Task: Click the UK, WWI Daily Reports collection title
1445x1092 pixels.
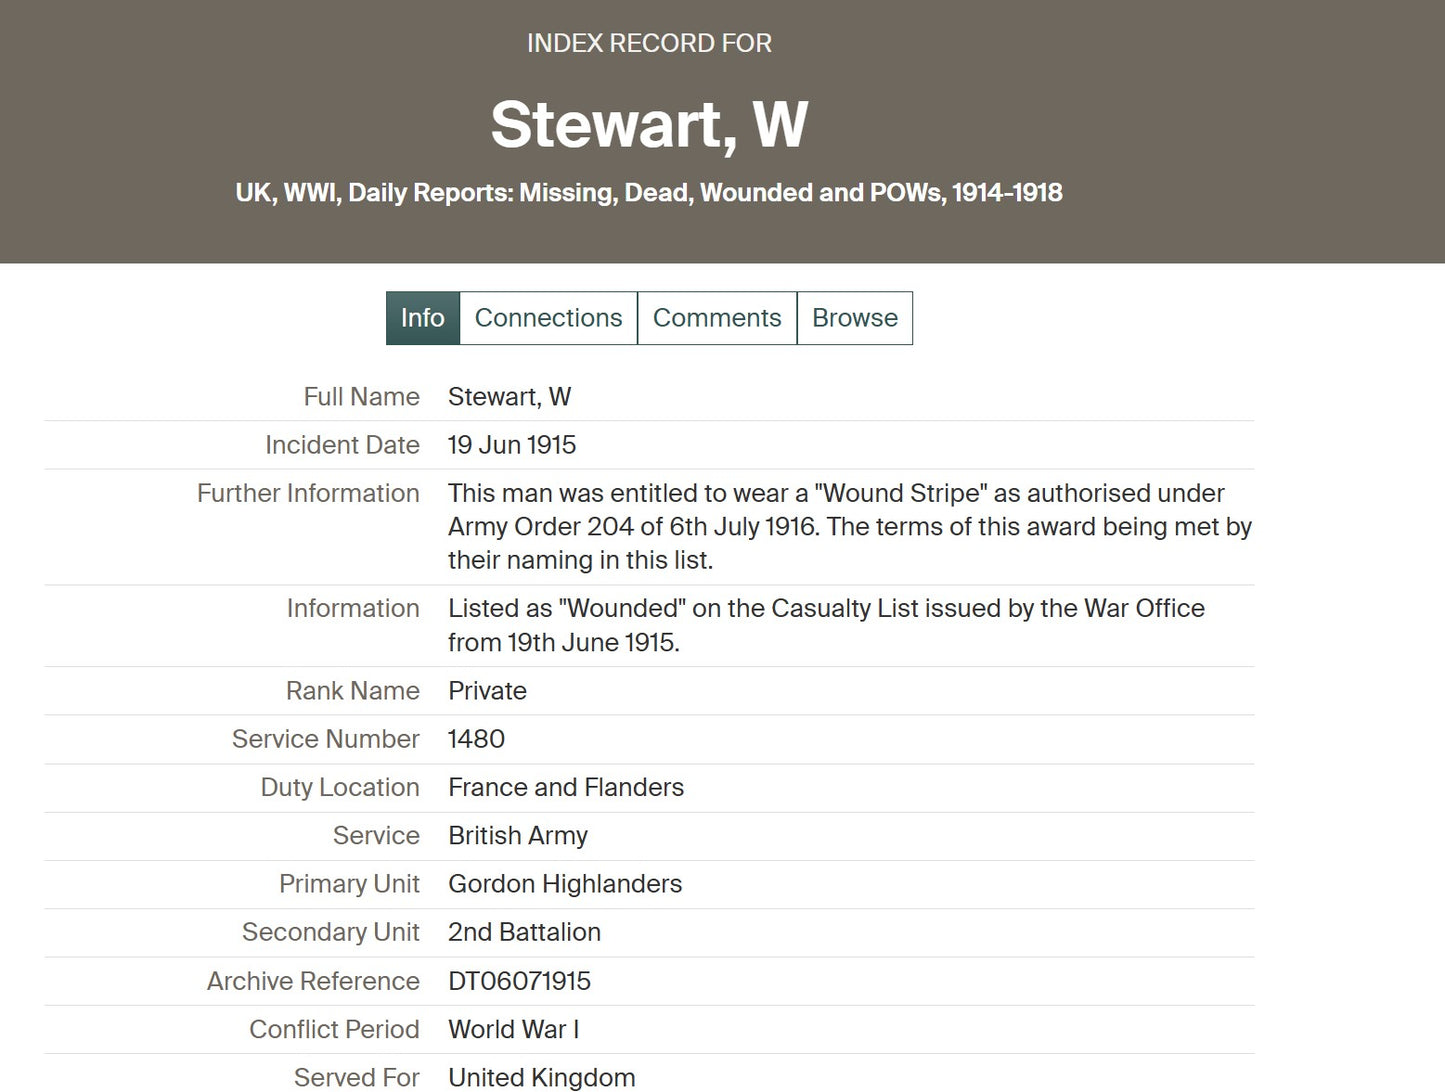Action: pyautogui.click(x=649, y=192)
